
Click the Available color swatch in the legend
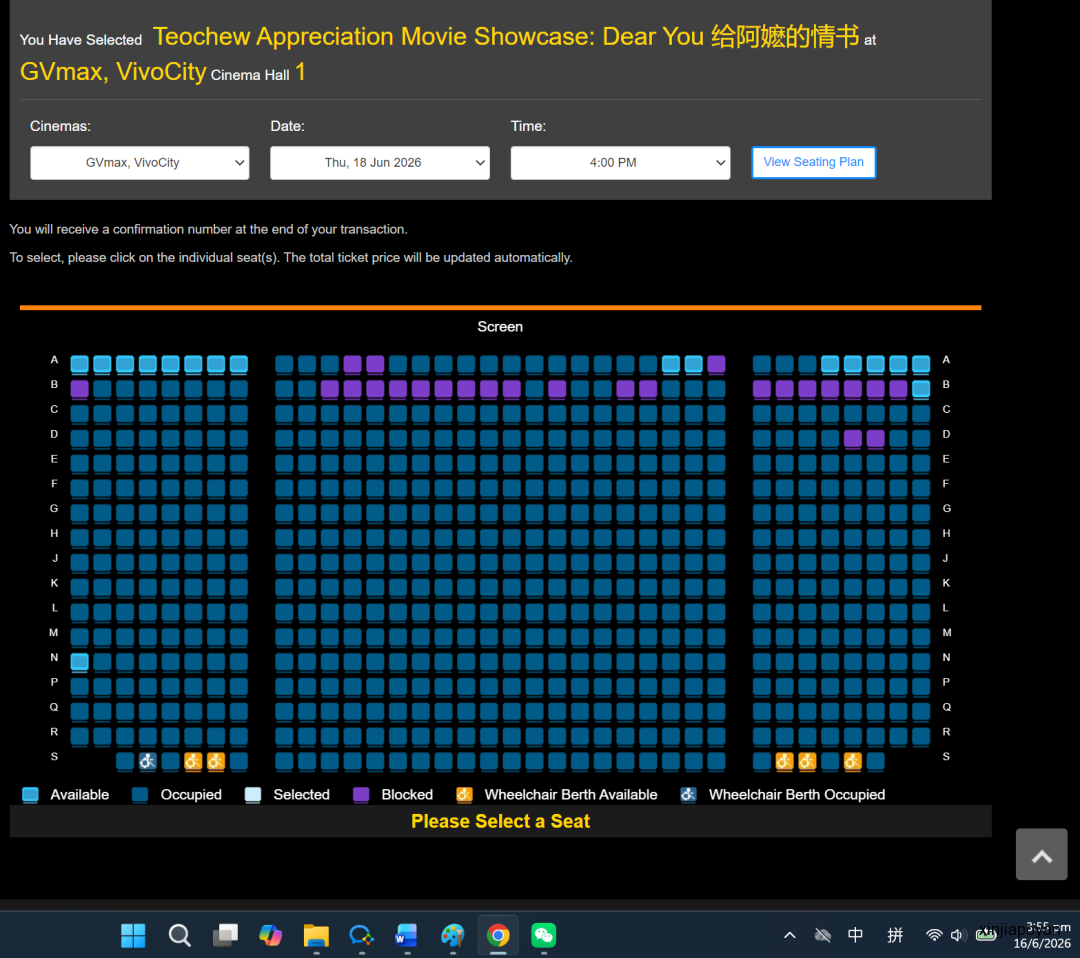point(30,795)
